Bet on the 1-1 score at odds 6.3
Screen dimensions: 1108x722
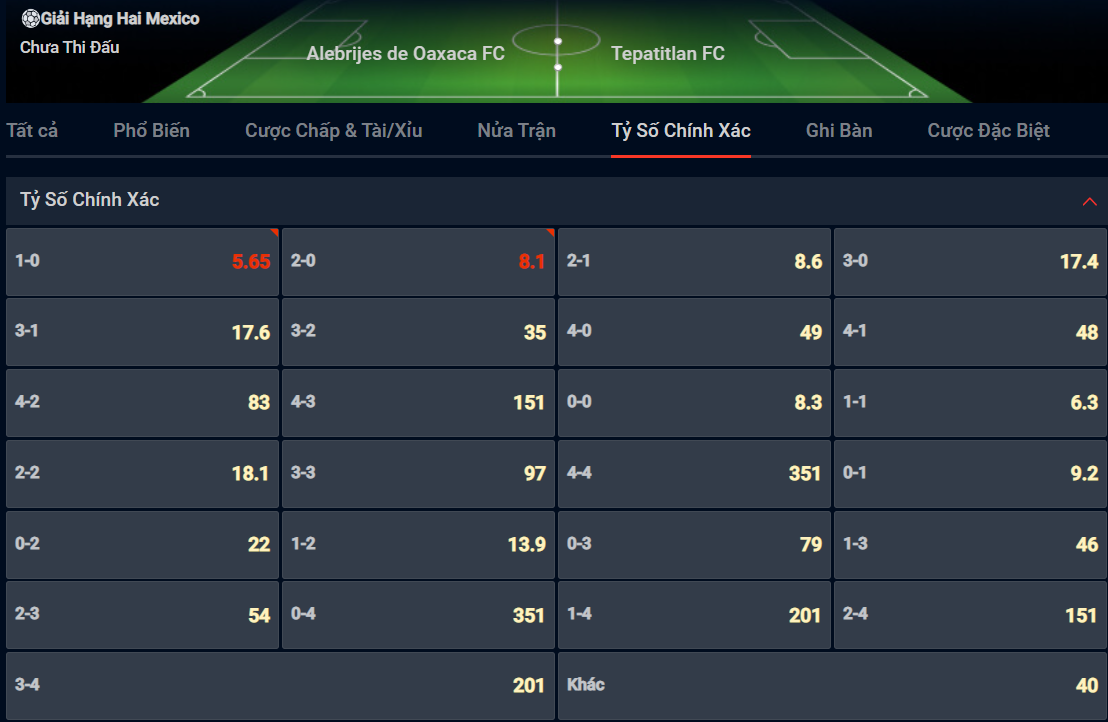click(x=970, y=403)
